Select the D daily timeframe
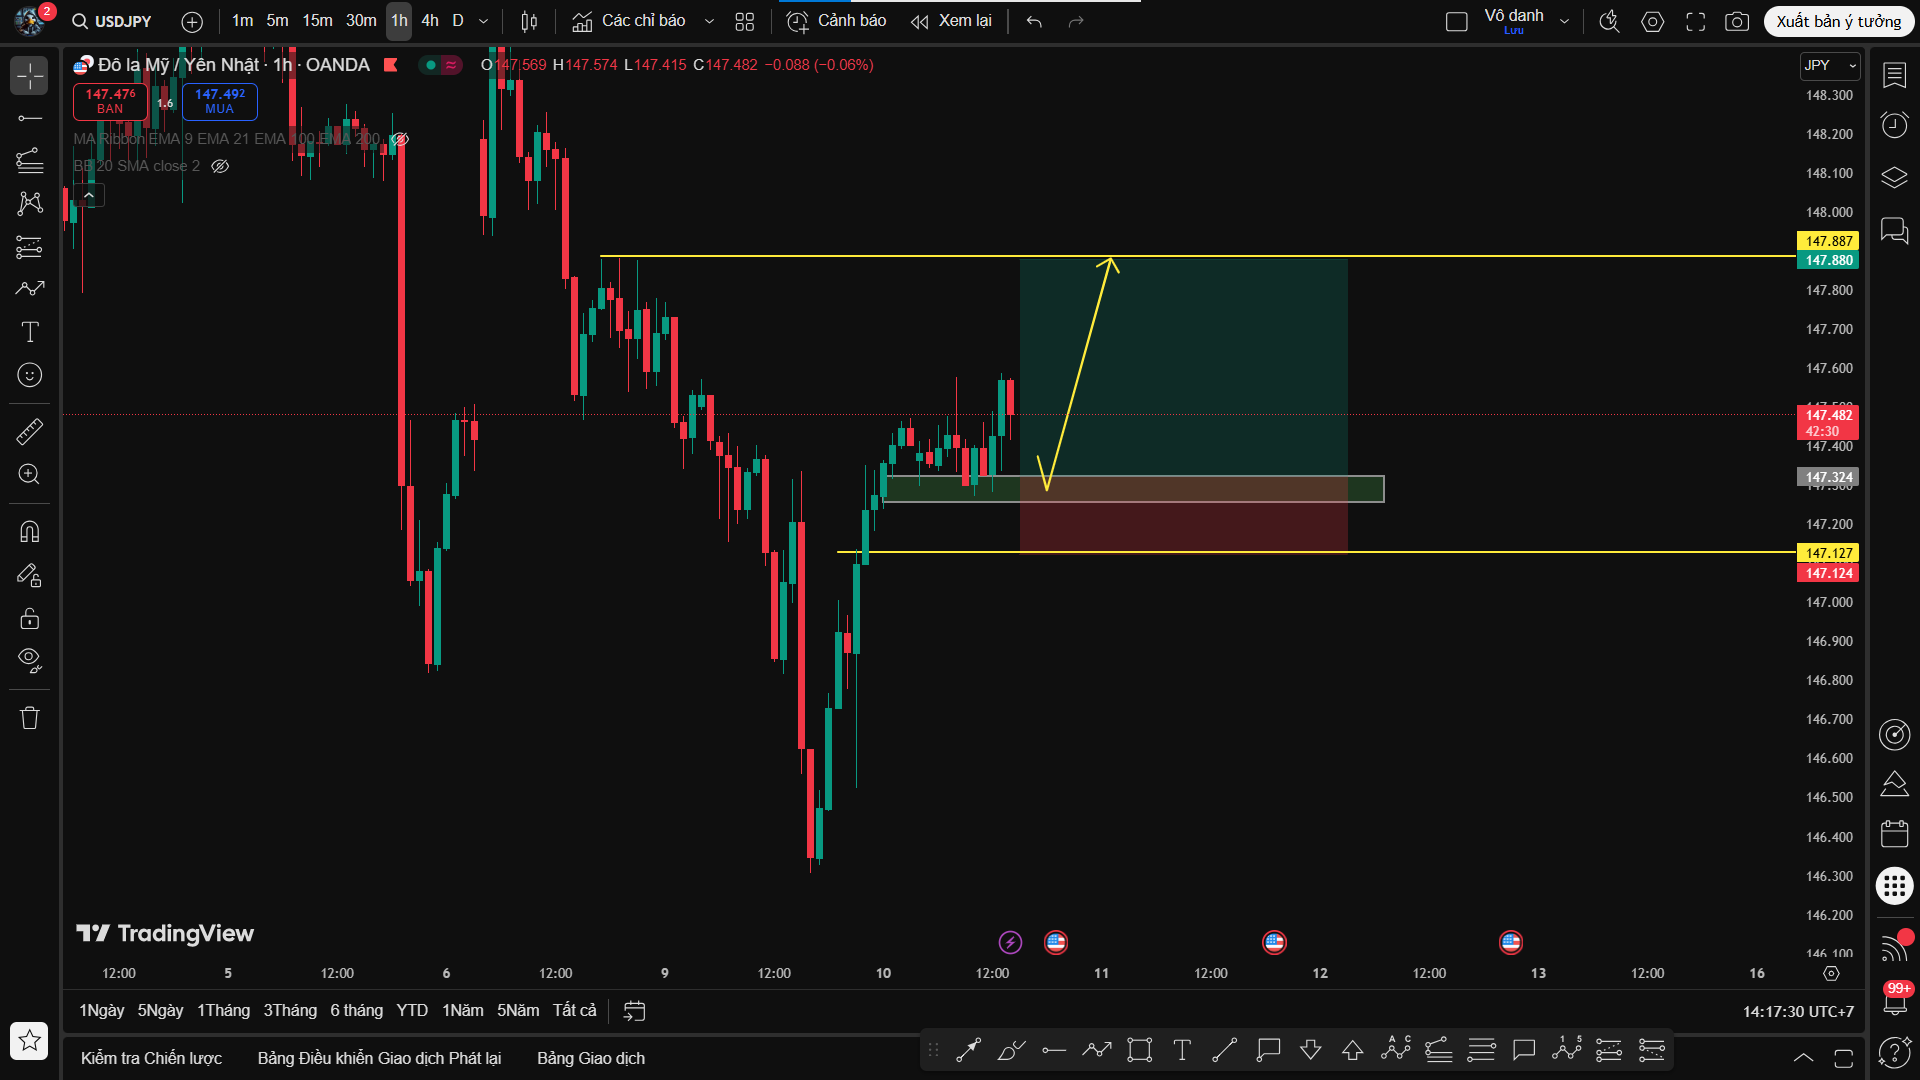 [458, 21]
